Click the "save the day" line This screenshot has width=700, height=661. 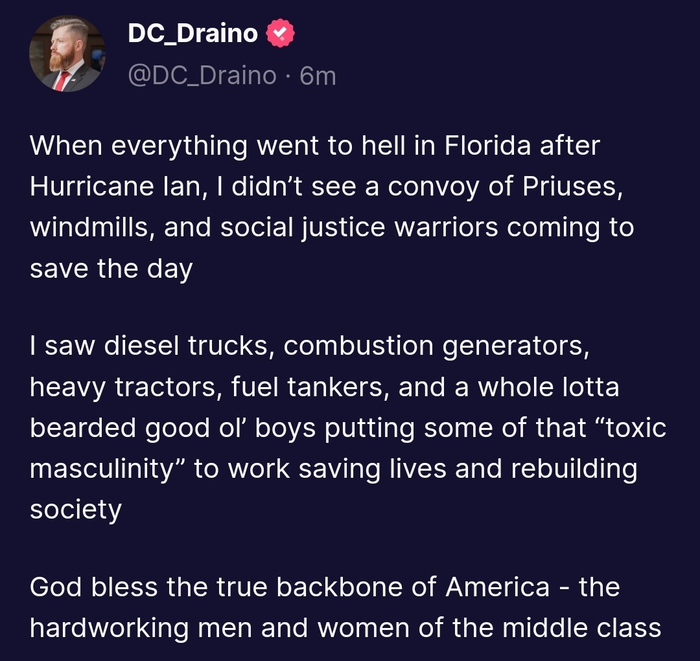pyautogui.click(x=111, y=268)
